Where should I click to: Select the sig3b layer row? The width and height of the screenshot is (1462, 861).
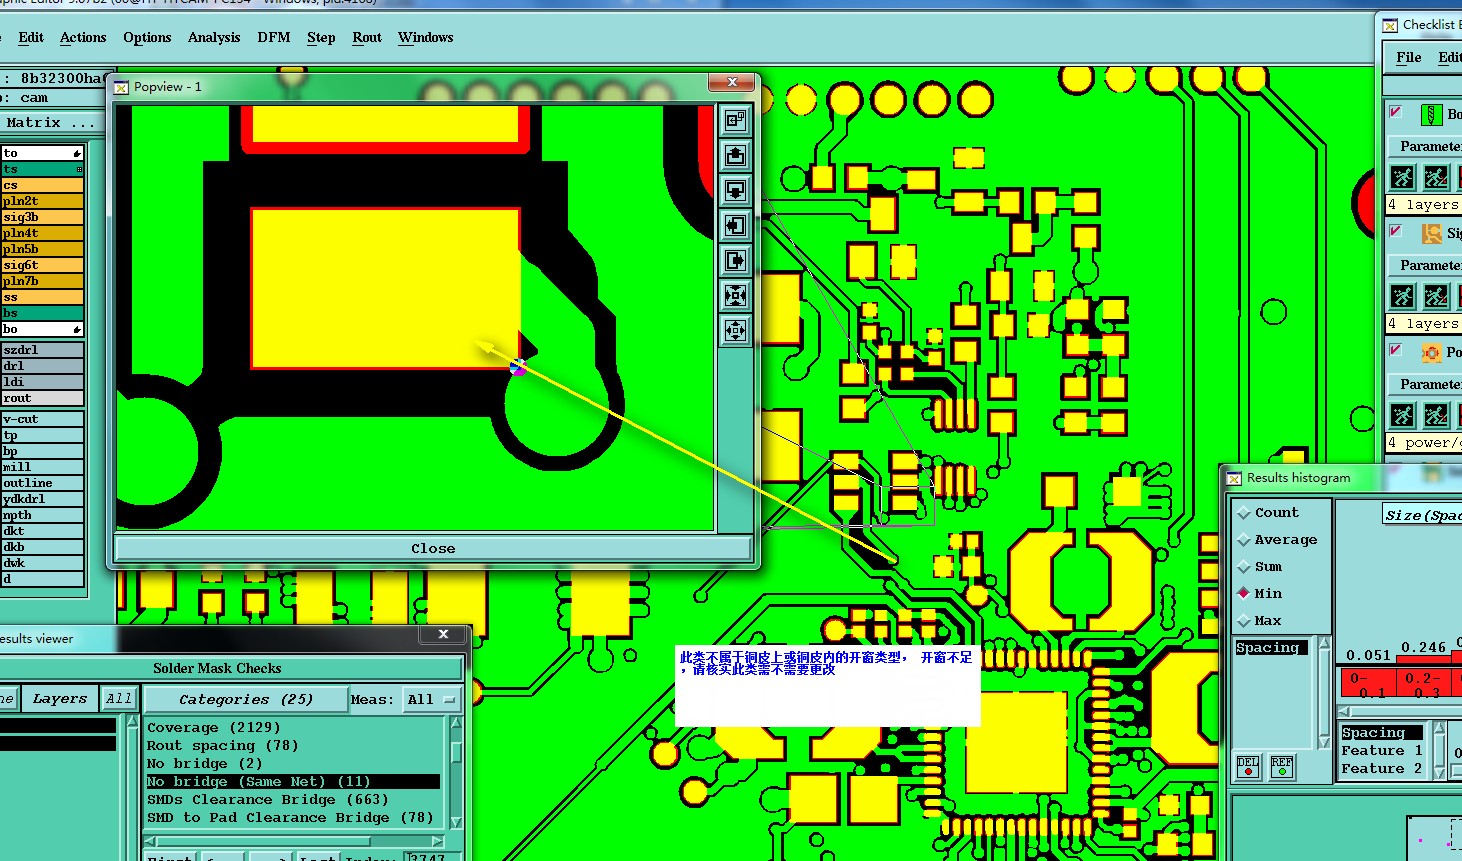[x=42, y=217]
